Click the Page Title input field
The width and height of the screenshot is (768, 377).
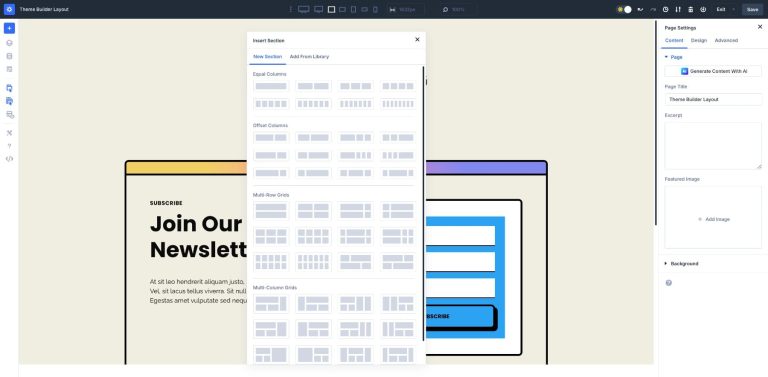pyautogui.click(x=713, y=99)
